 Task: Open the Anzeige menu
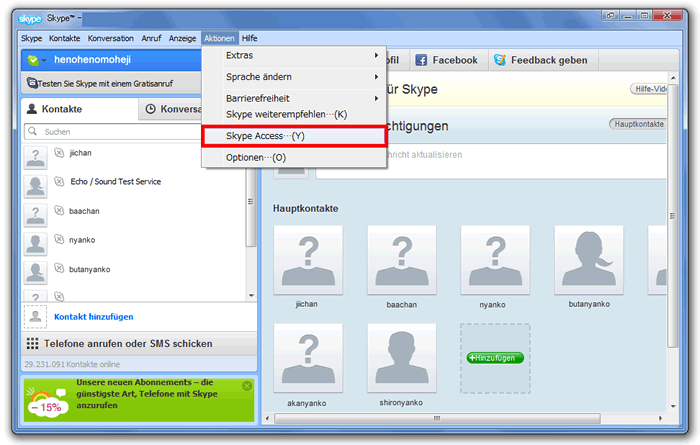click(182, 38)
